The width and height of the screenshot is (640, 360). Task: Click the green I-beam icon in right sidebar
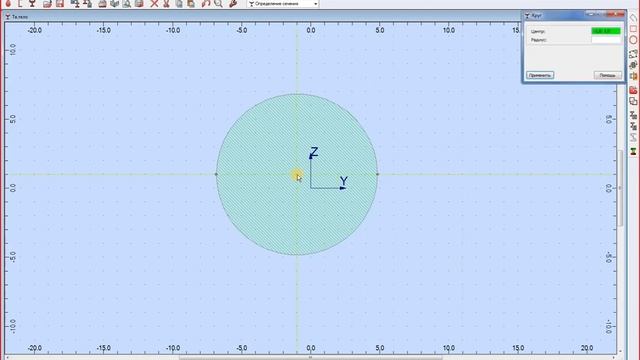tap(633, 151)
